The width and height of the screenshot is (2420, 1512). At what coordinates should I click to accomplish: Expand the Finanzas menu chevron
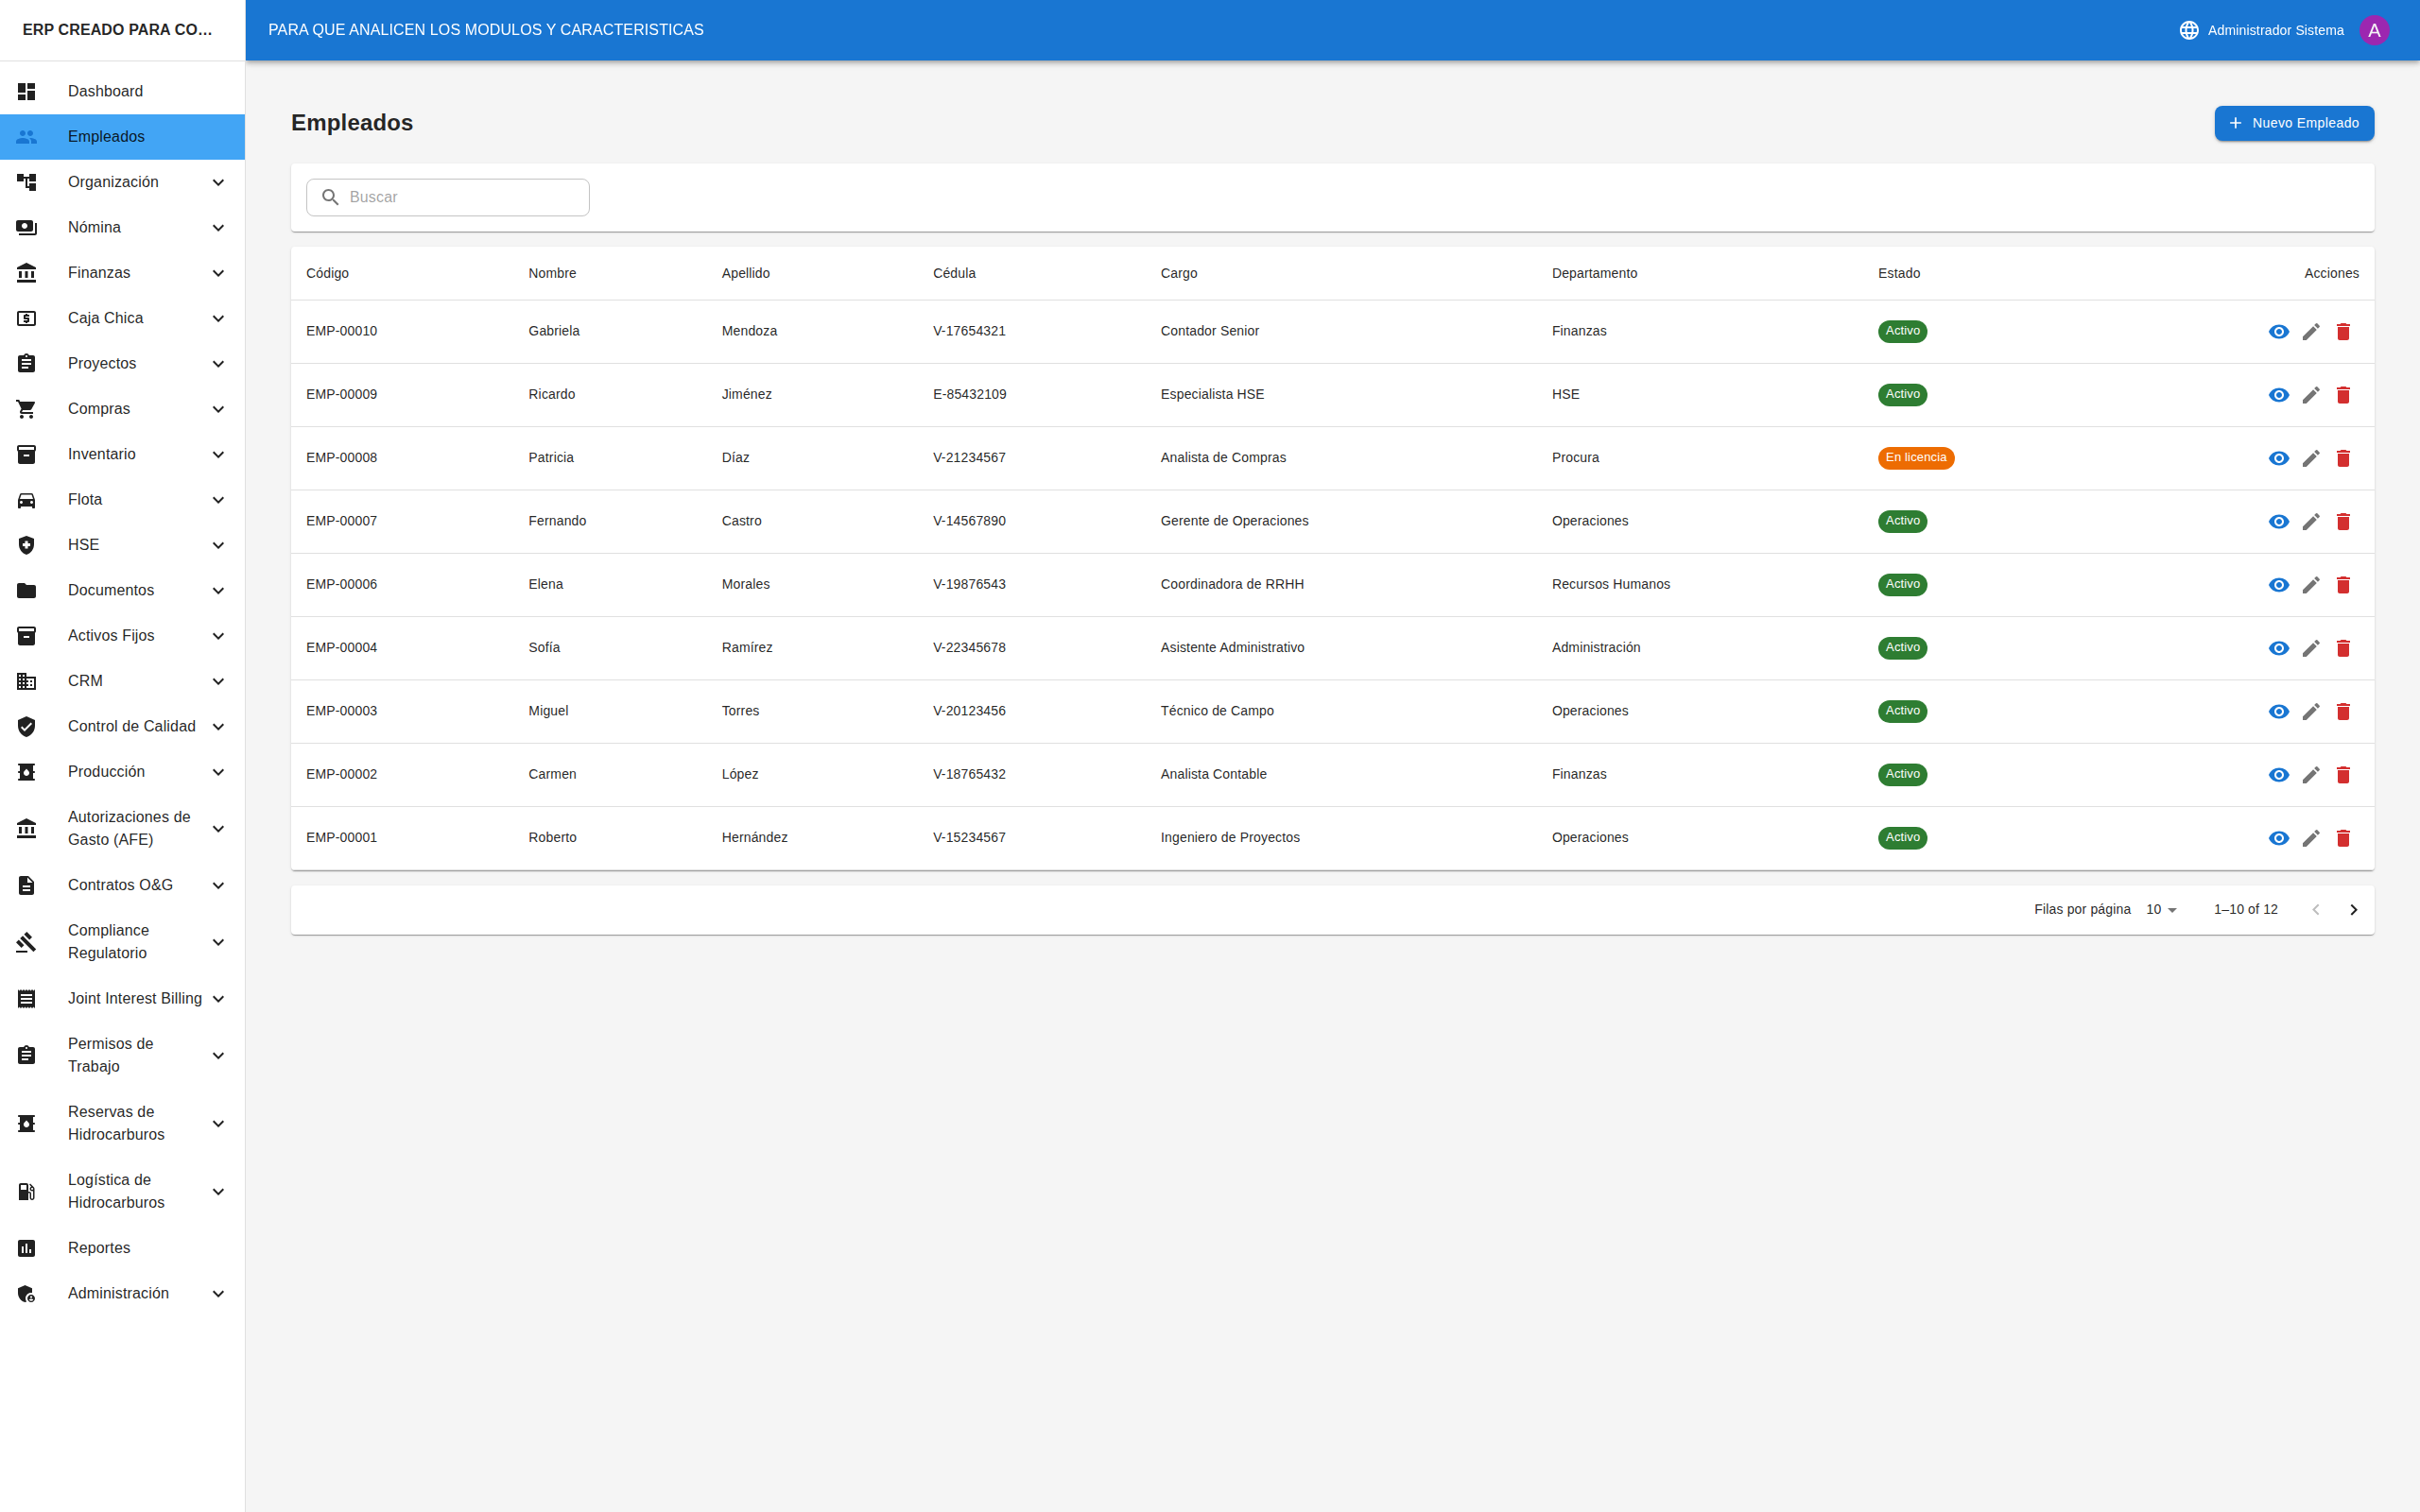tap(218, 273)
